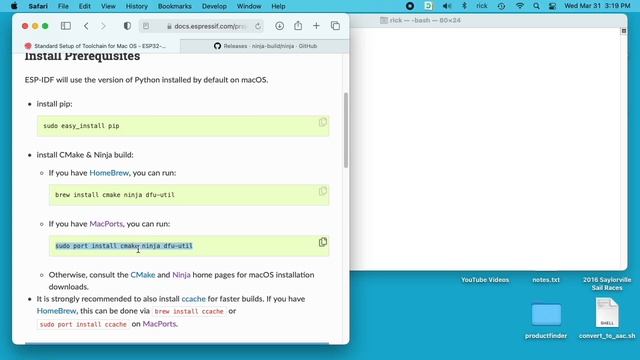
Task: Open the volume control in menu bar
Action: click(447, 6)
